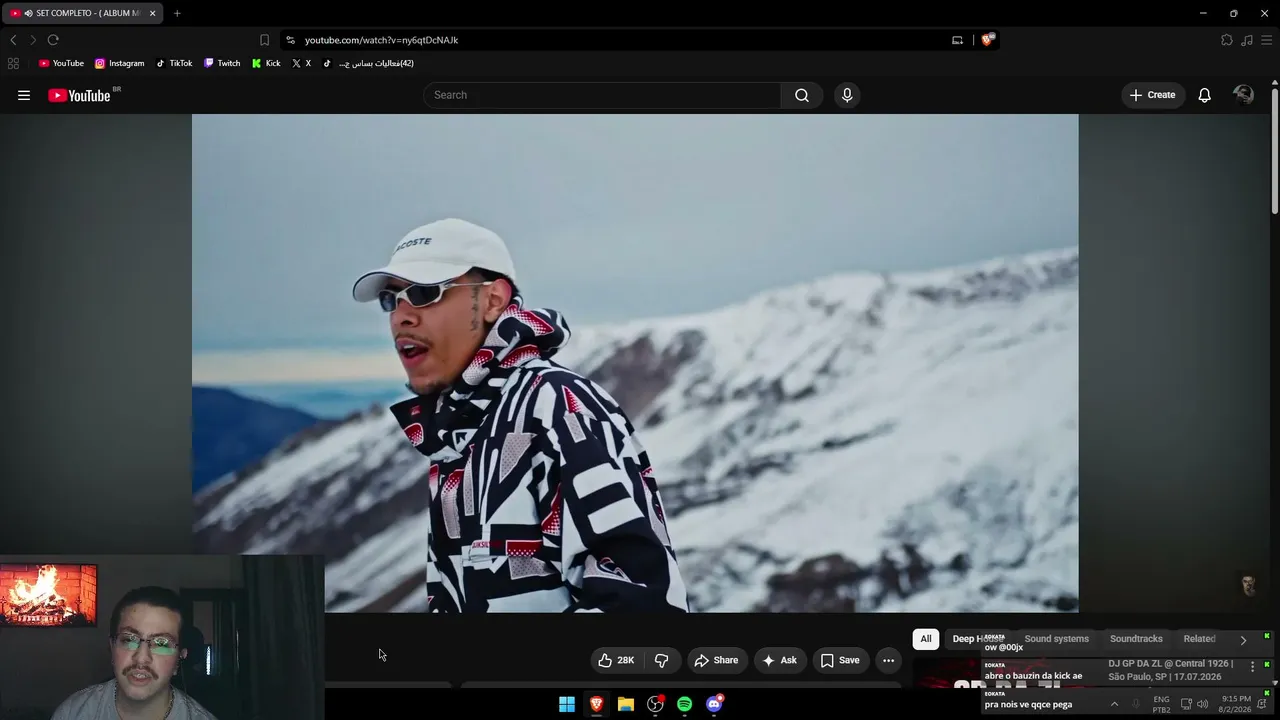Open a new browser tab
This screenshot has height=720, width=1280.
(x=177, y=13)
